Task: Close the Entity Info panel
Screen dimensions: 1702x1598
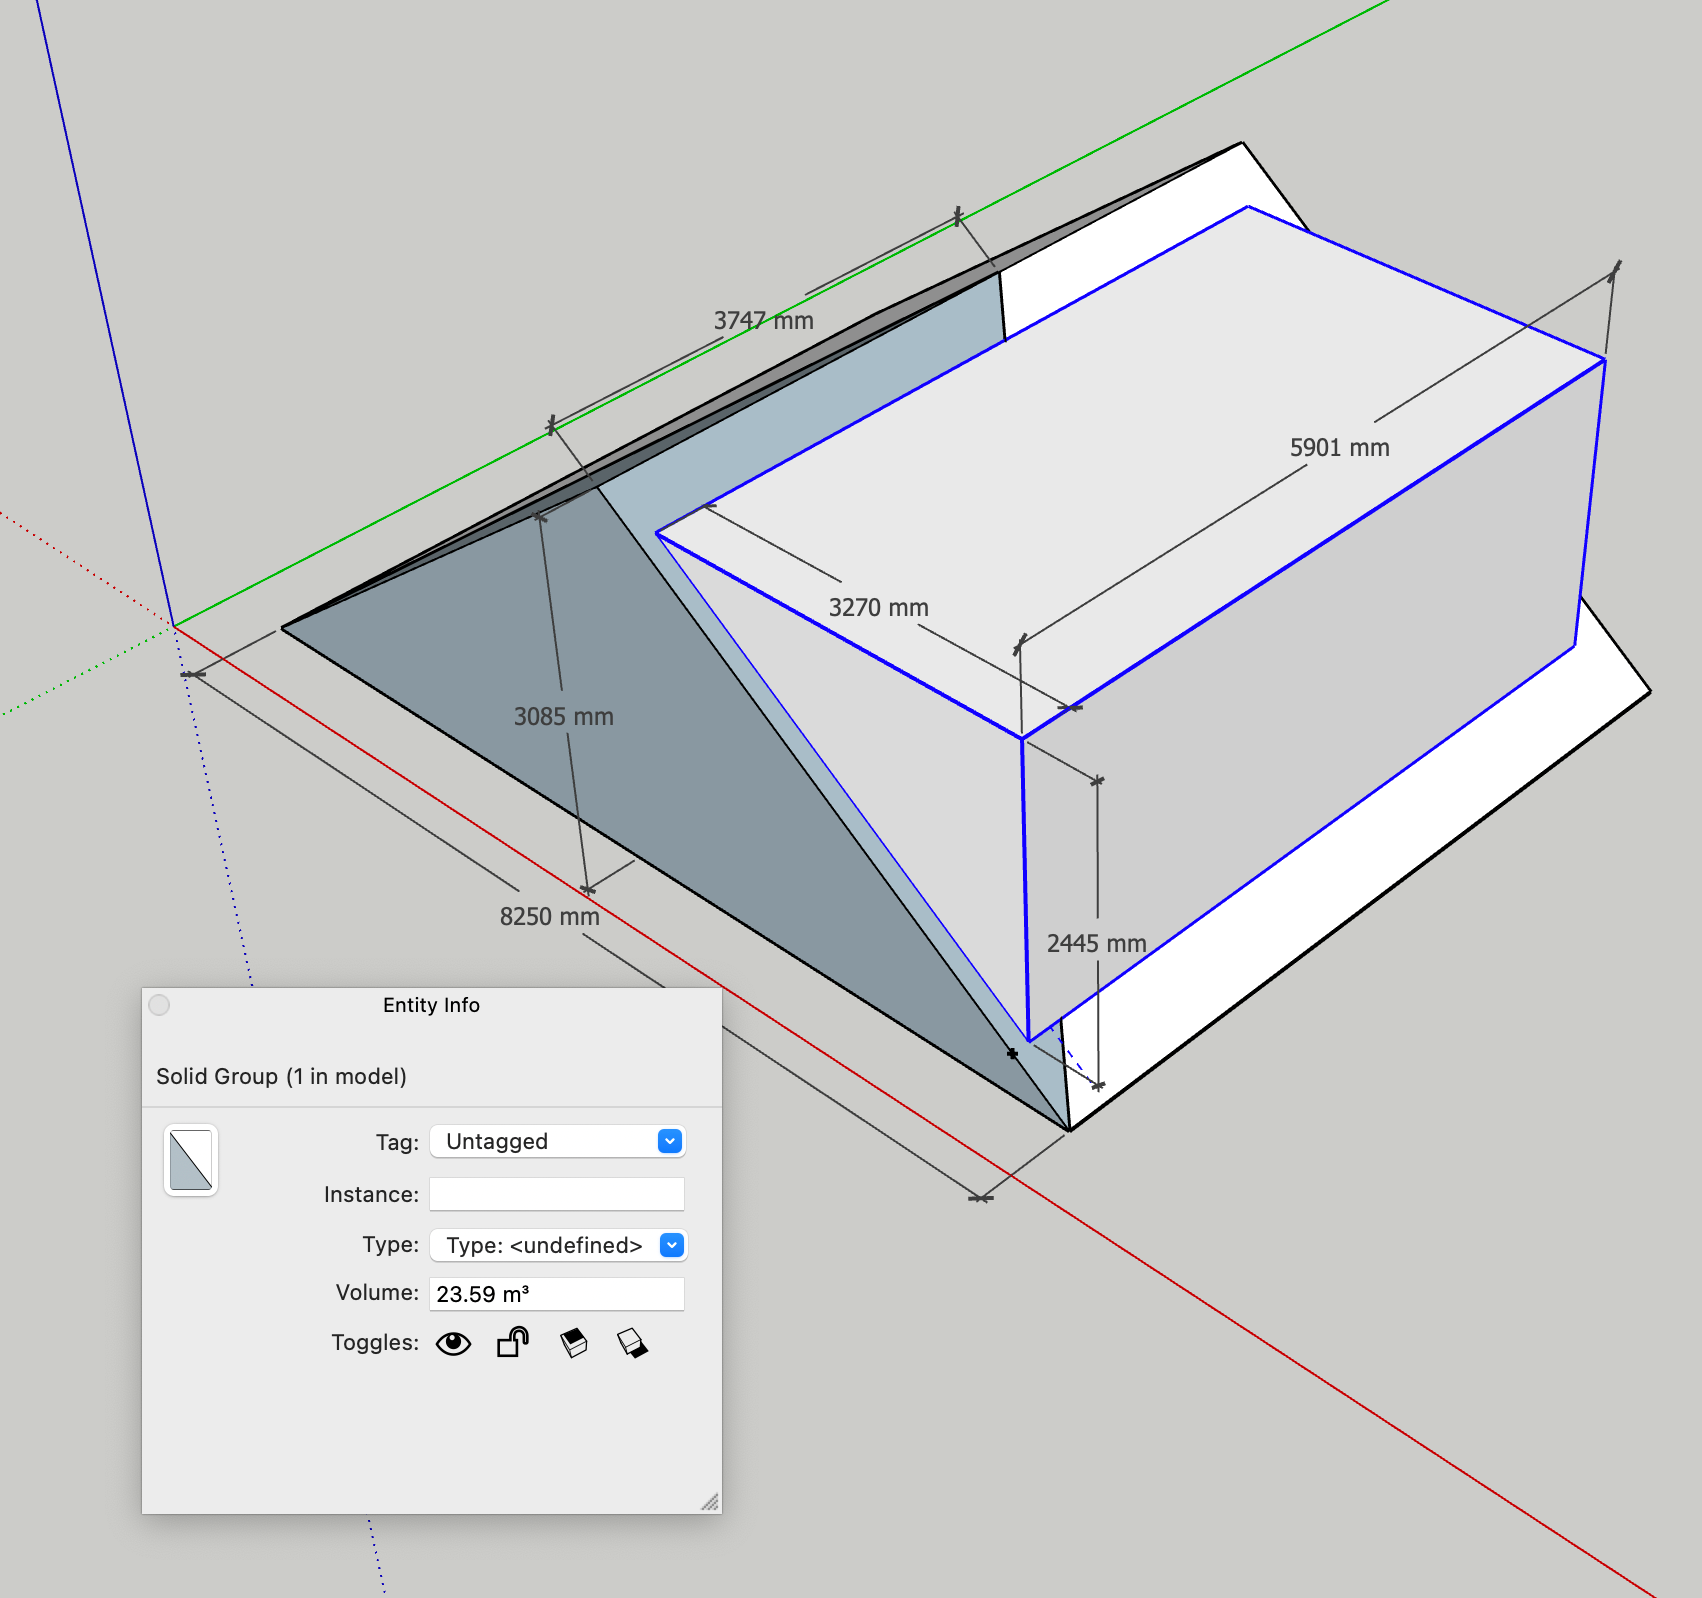Action: click(x=159, y=1005)
